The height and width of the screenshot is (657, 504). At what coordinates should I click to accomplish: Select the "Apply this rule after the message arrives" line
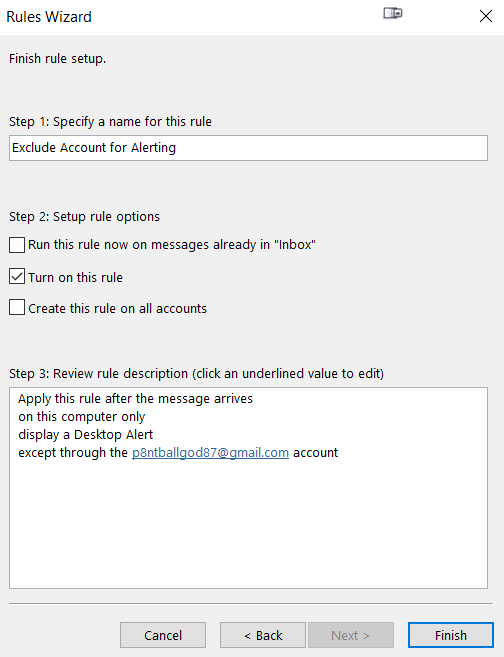[x=135, y=398]
